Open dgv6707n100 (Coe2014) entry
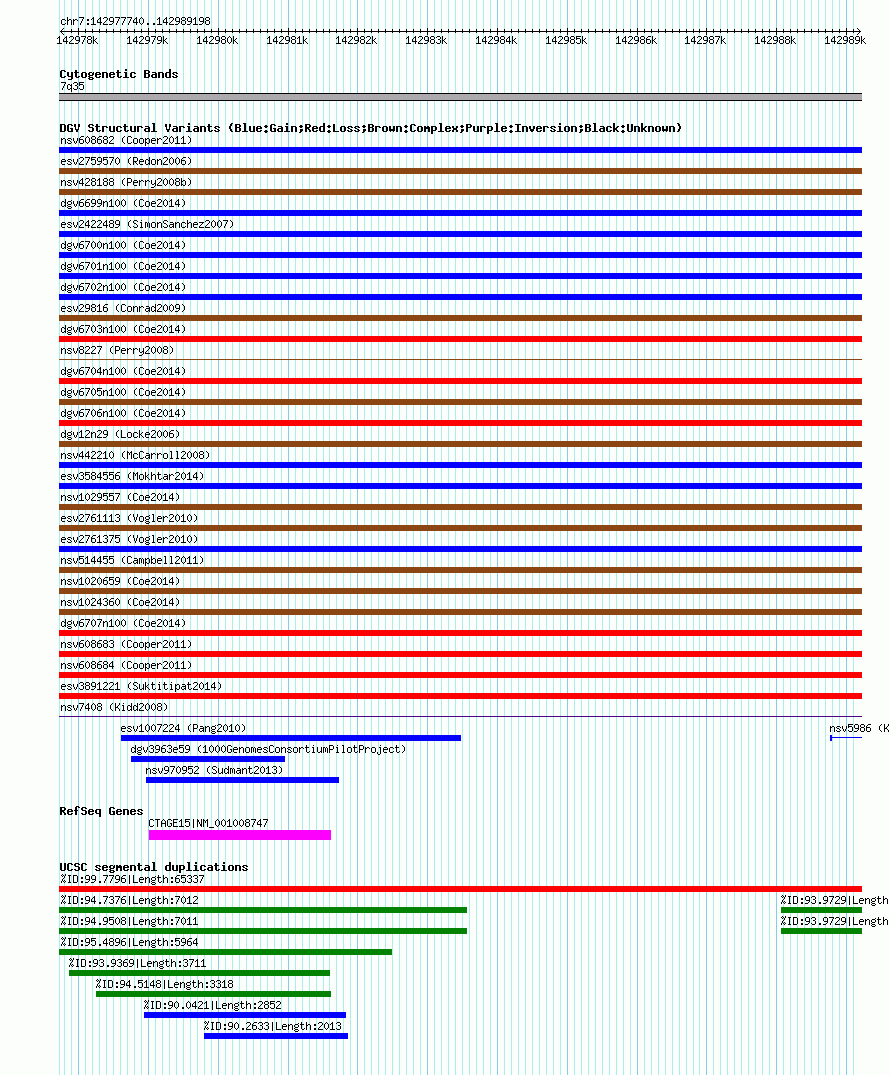 click(x=123, y=623)
